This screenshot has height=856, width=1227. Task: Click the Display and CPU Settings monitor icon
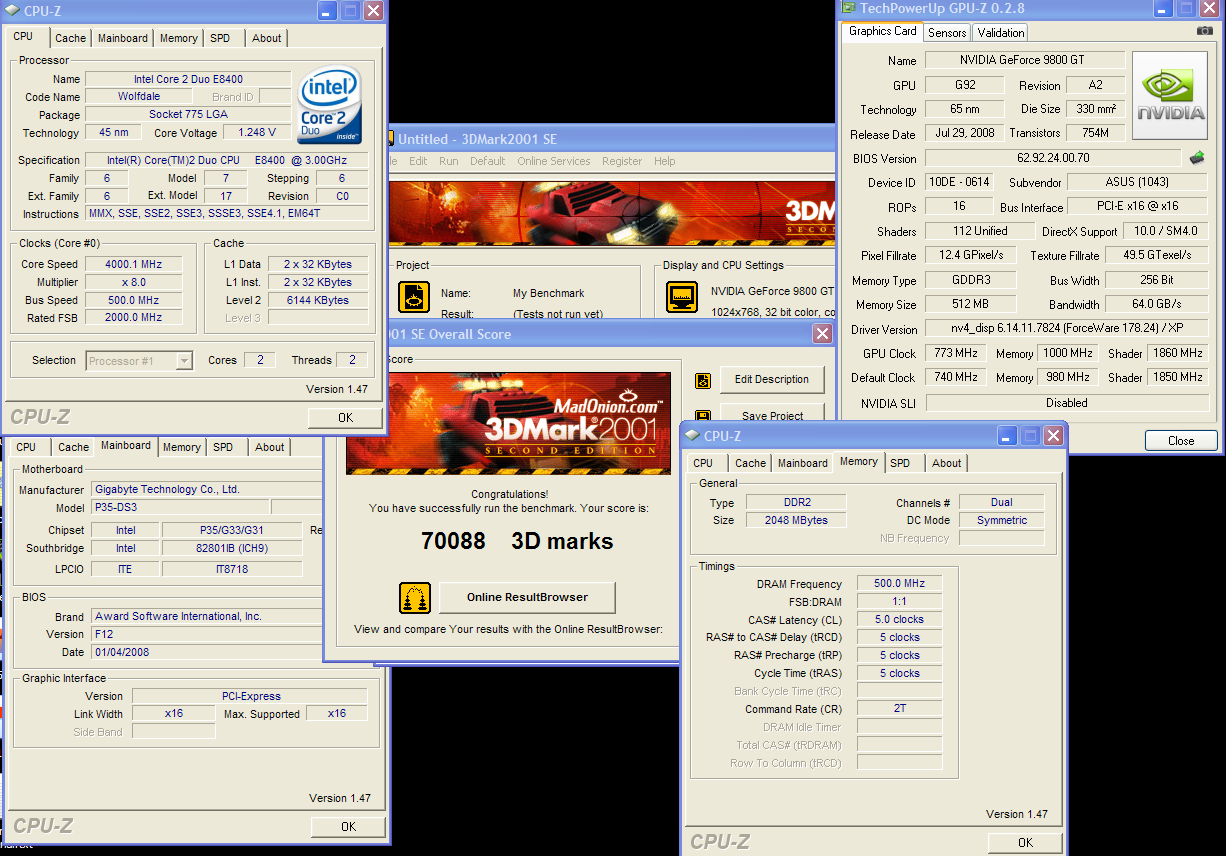coord(683,297)
